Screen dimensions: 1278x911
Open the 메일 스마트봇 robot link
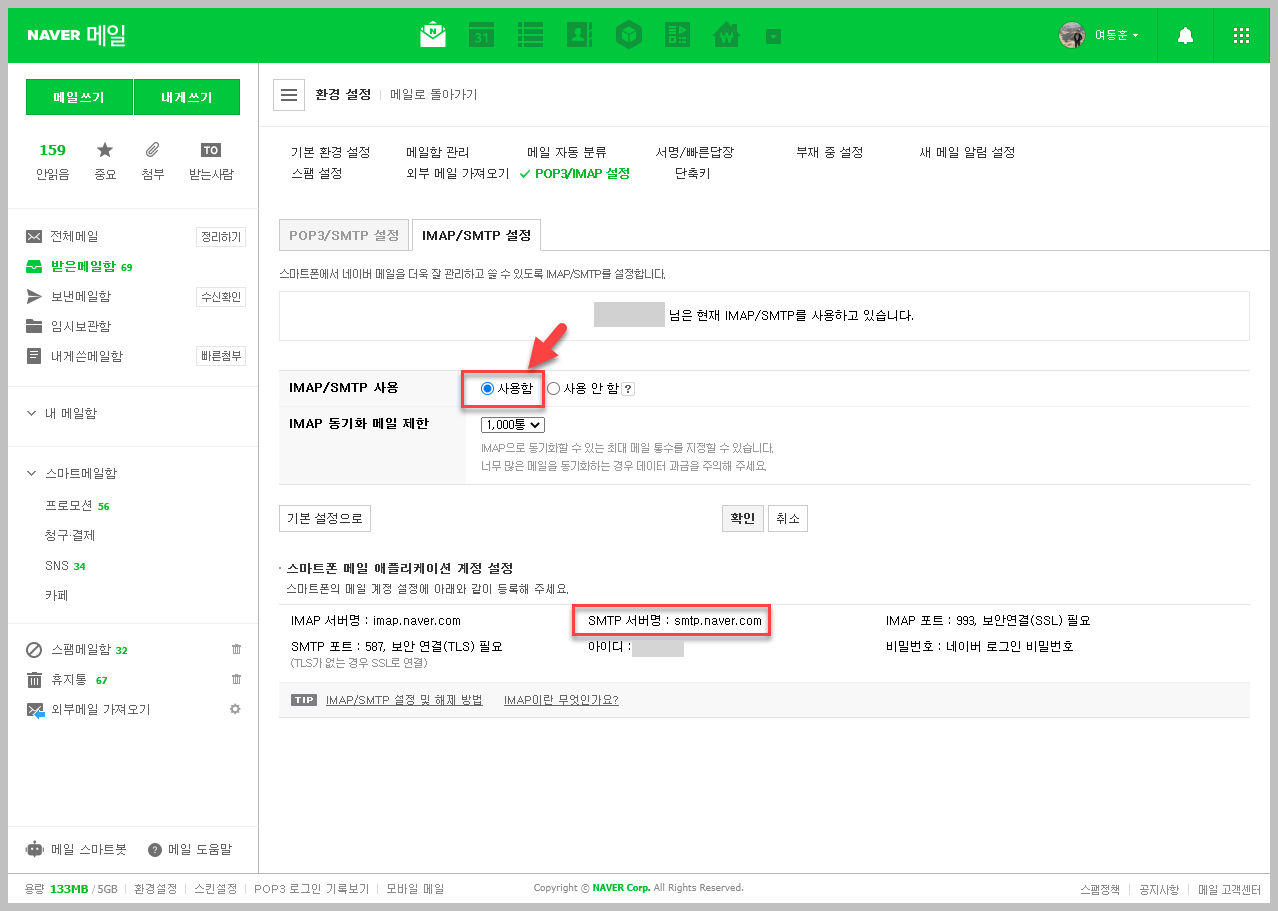pos(77,849)
